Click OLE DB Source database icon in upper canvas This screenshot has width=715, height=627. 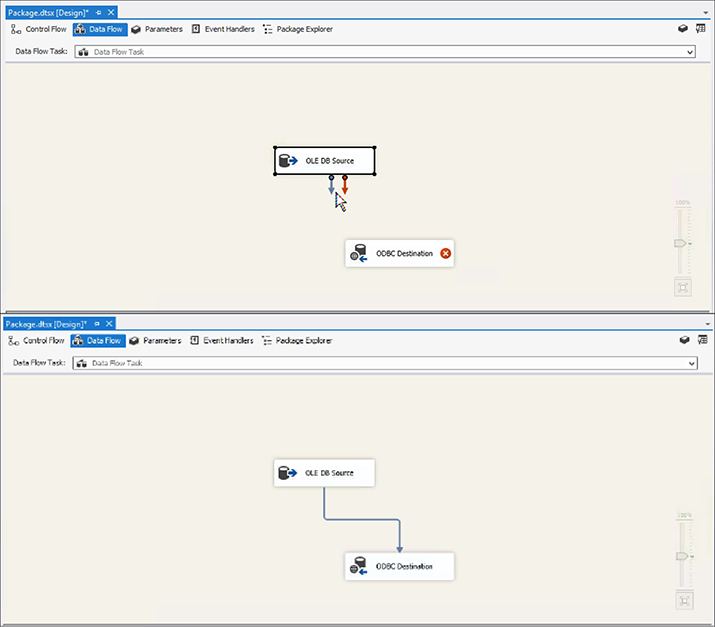[288, 161]
